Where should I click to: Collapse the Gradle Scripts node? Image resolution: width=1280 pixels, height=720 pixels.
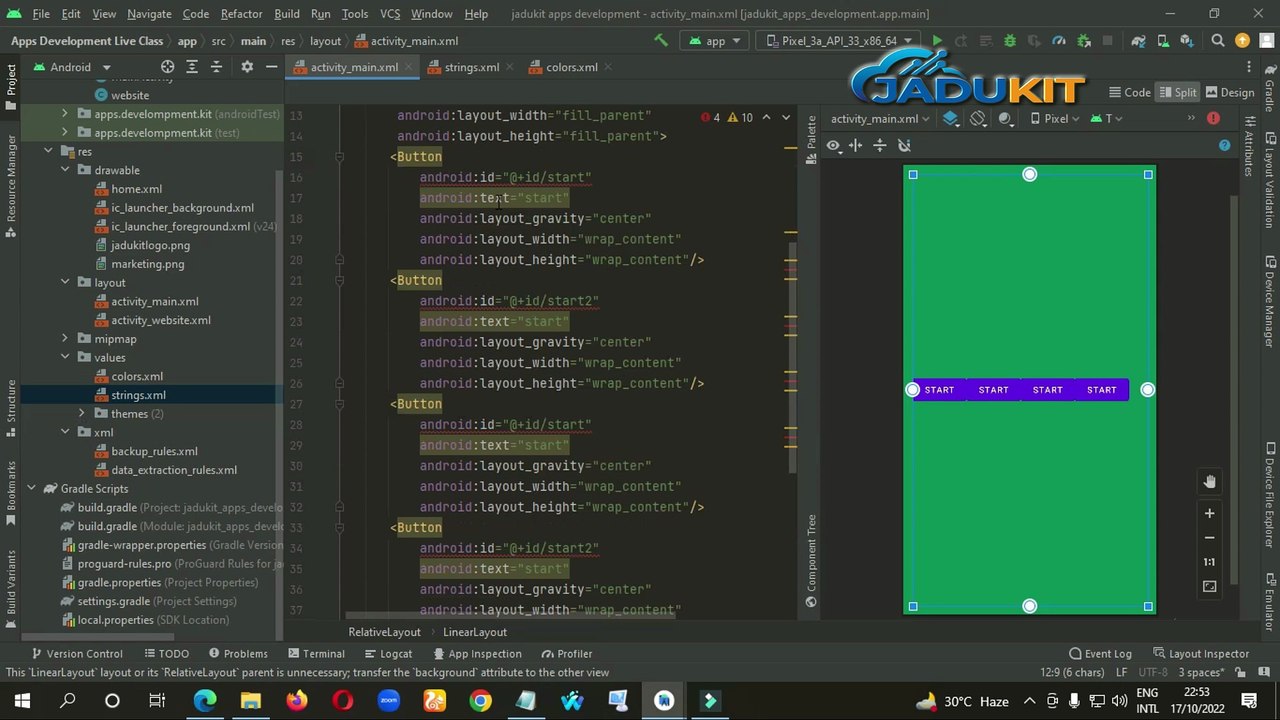(x=31, y=489)
